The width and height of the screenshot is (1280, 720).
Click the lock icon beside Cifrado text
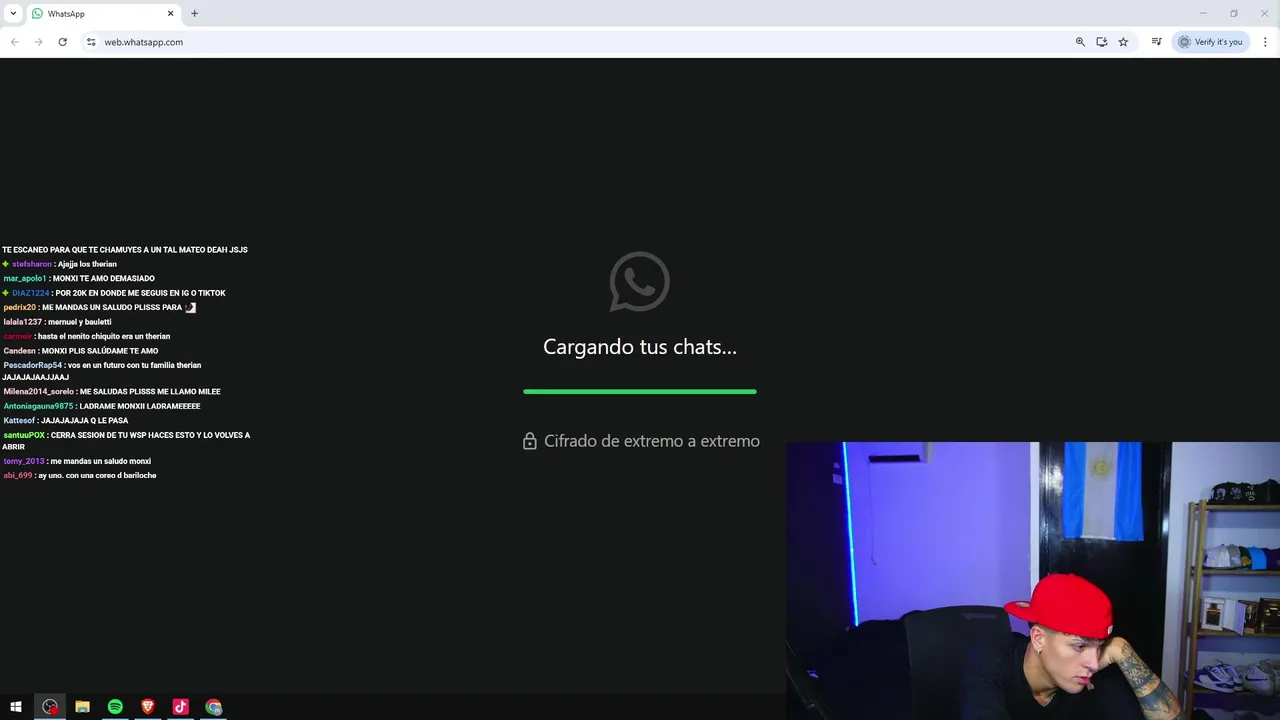(530, 441)
